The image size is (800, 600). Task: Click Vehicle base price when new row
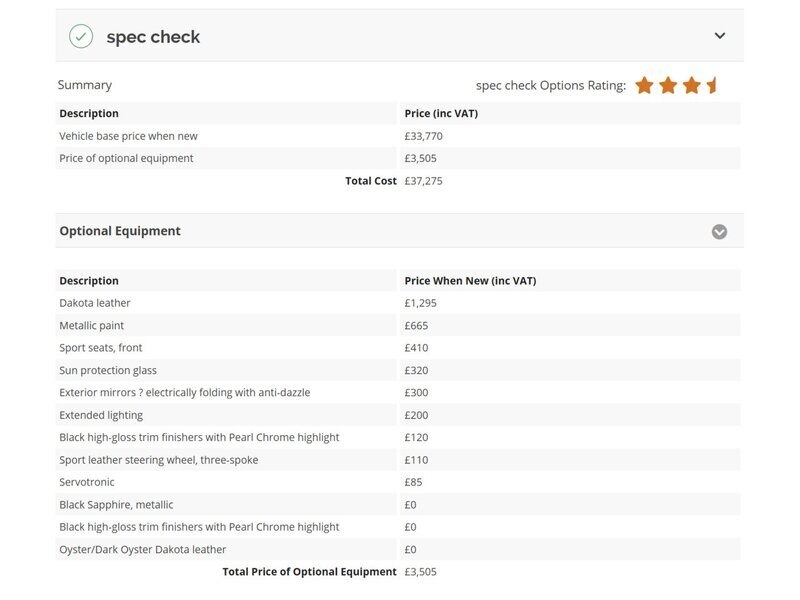point(398,136)
